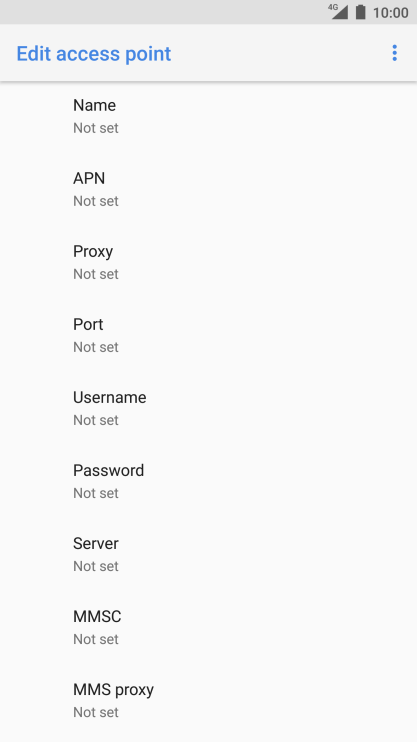Image resolution: width=417 pixels, height=742 pixels.
Task: Tap the Not set value under Name
Action: [96, 128]
